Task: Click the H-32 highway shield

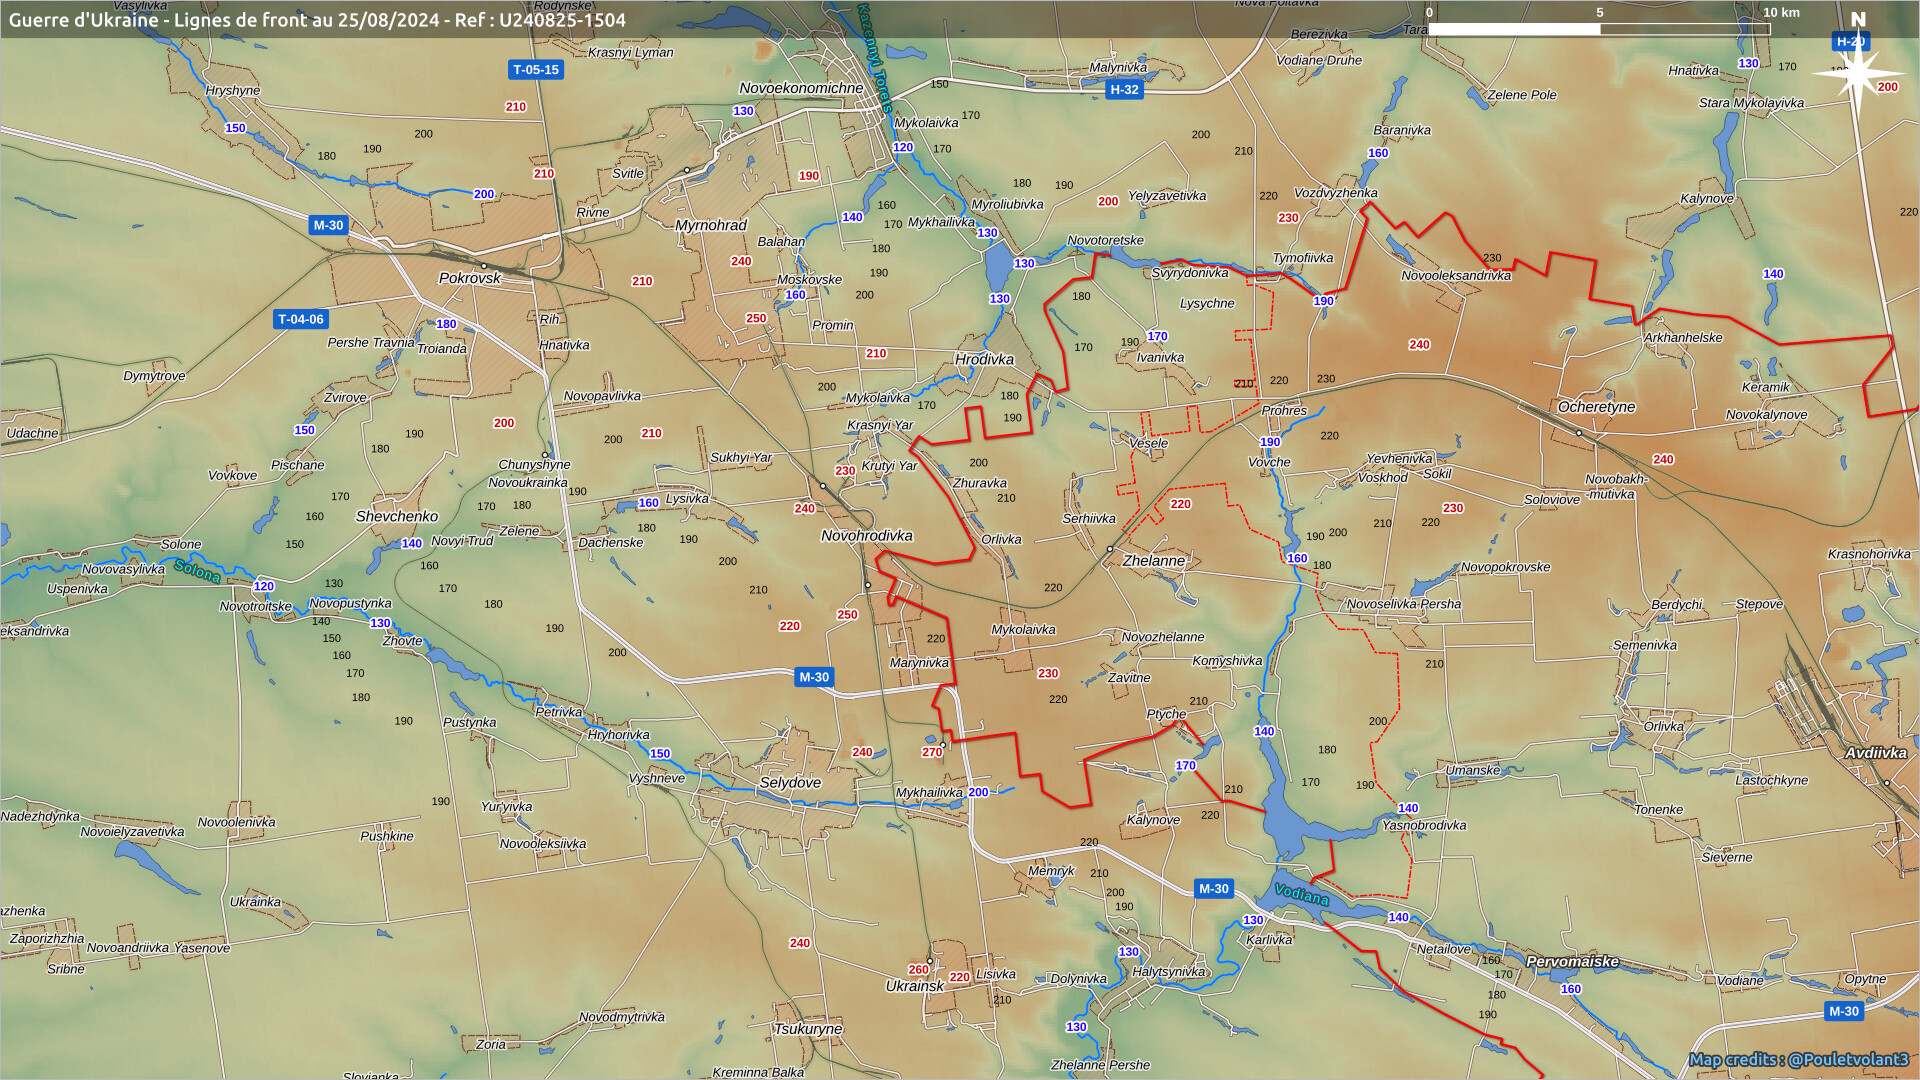Action: [1124, 90]
